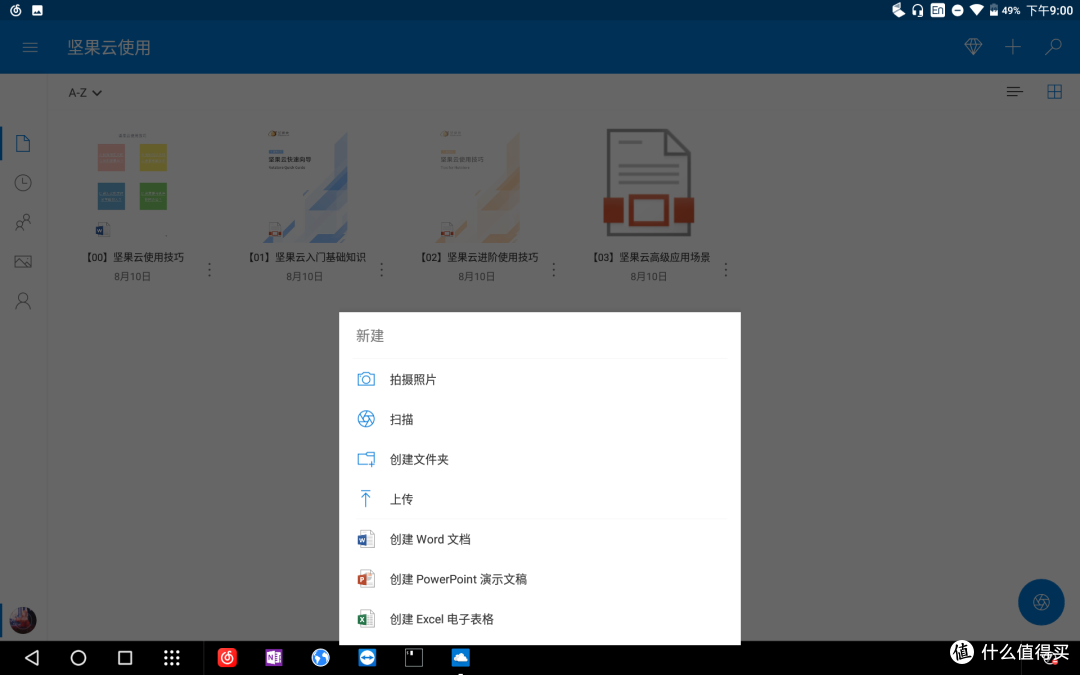Open TeamViewer in the taskbar

click(x=367, y=658)
